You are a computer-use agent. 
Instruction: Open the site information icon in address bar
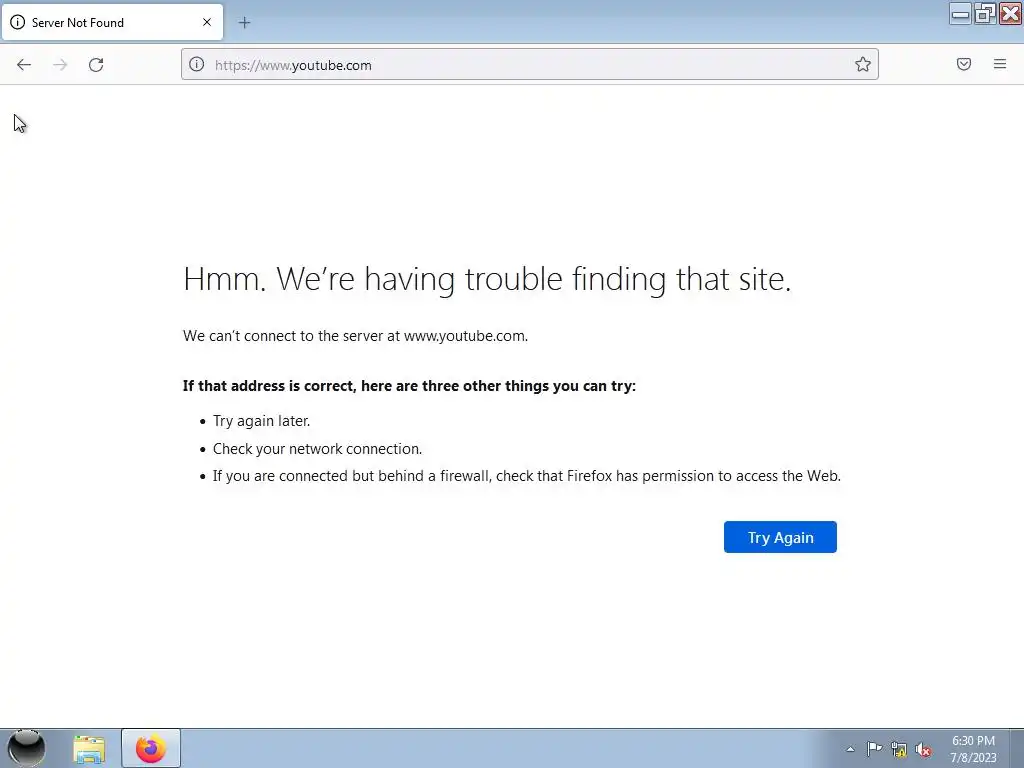[x=197, y=64]
